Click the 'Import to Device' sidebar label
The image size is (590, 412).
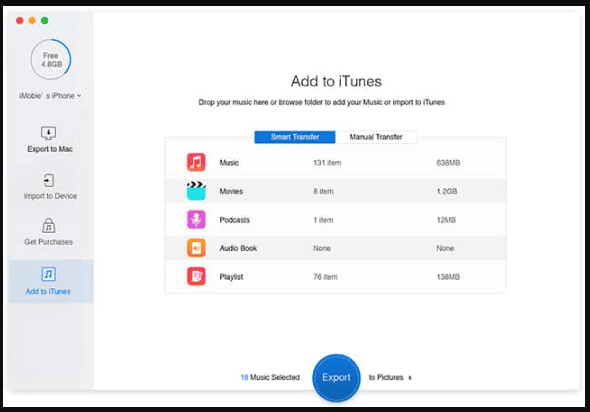pos(50,196)
